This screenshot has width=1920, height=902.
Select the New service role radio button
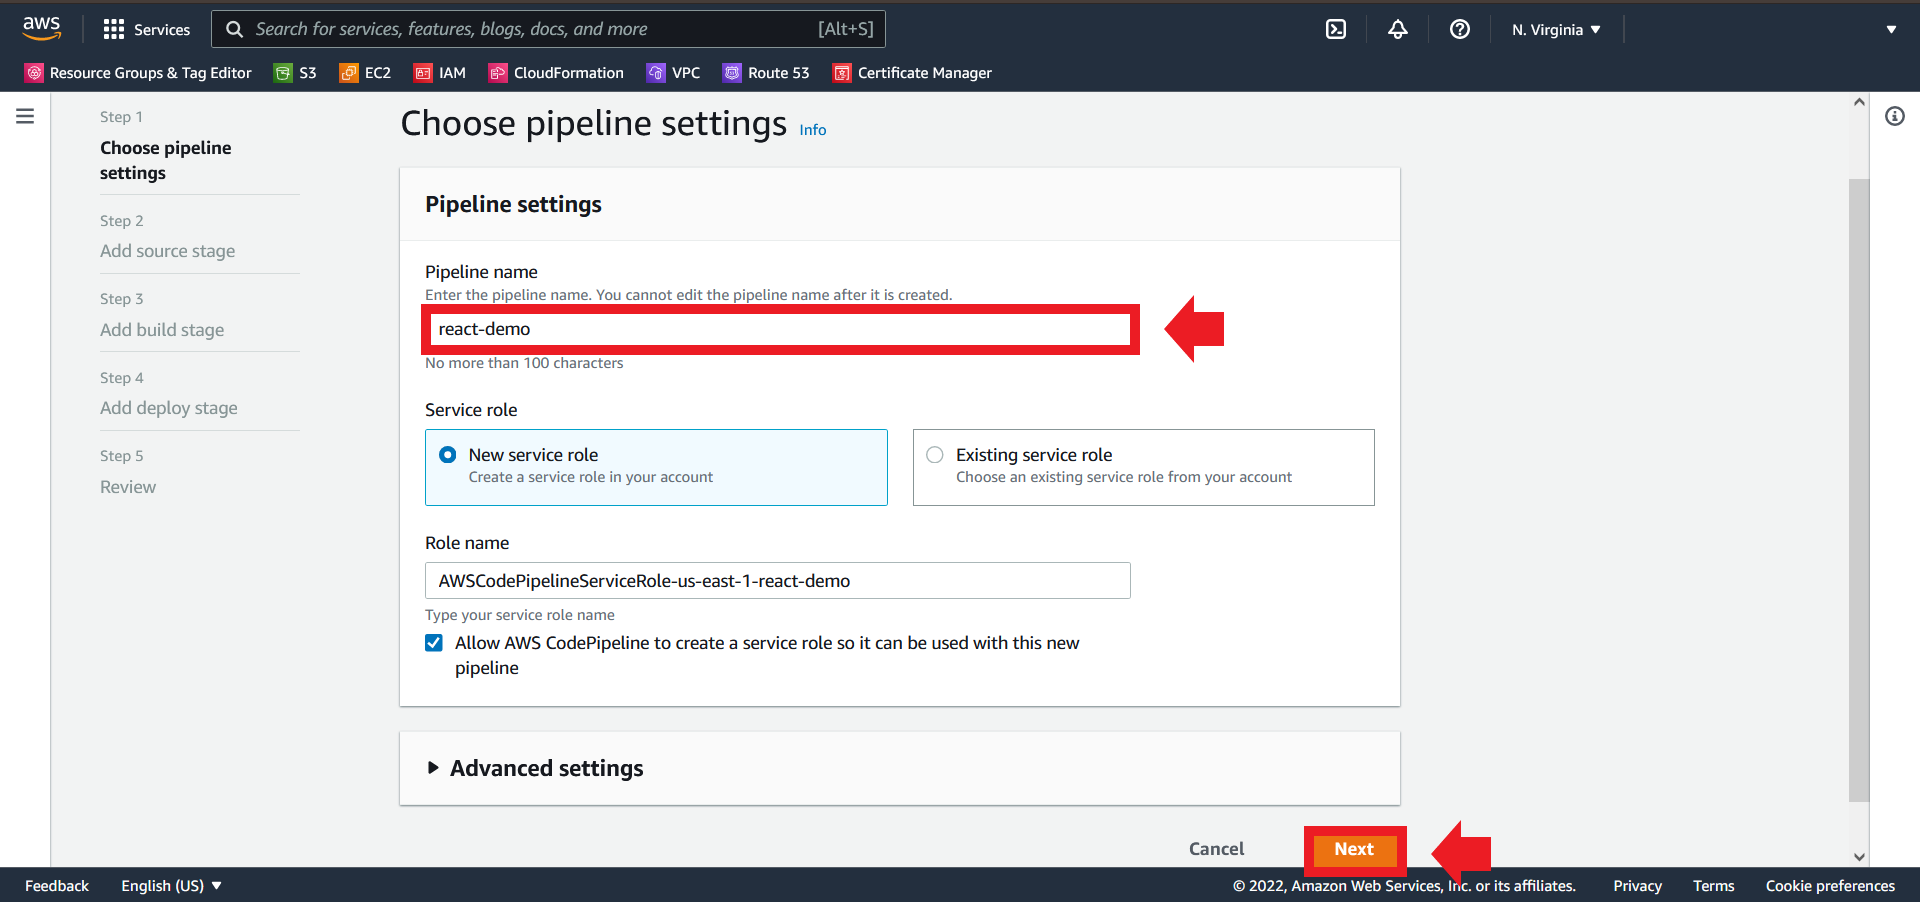(447, 454)
